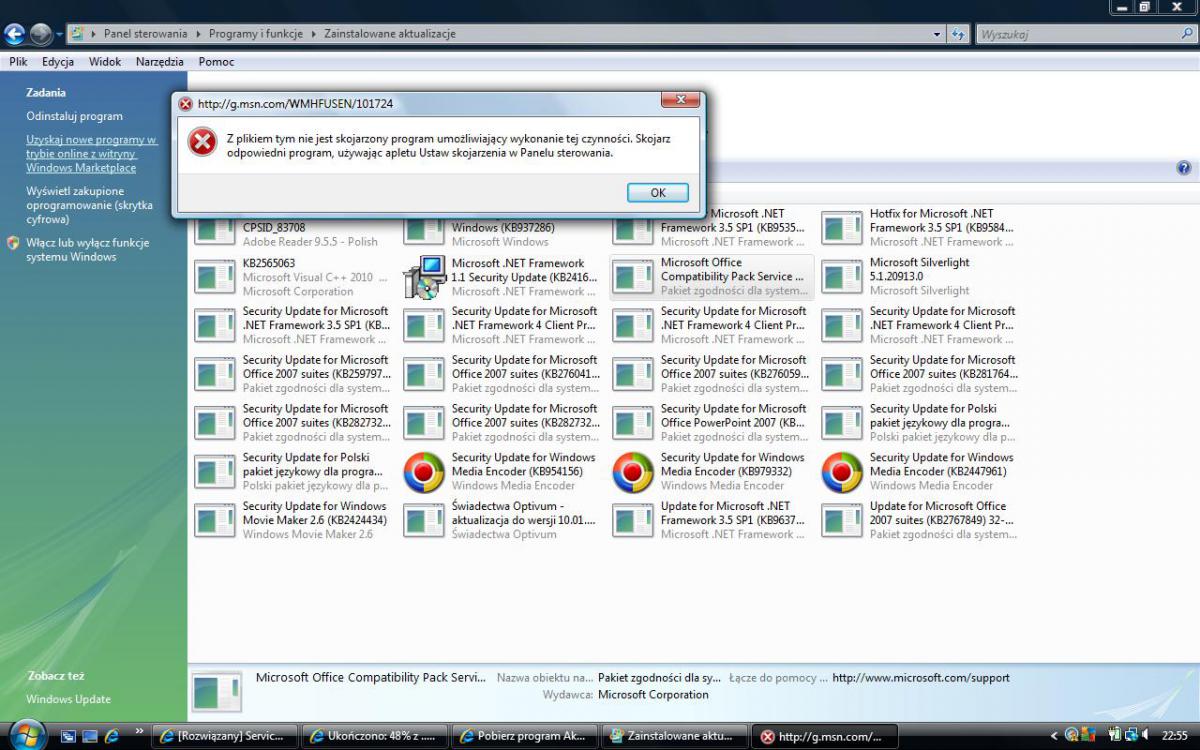
Task: Click the microsoft.com/support link in details pane
Action: [x=921, y=677]
